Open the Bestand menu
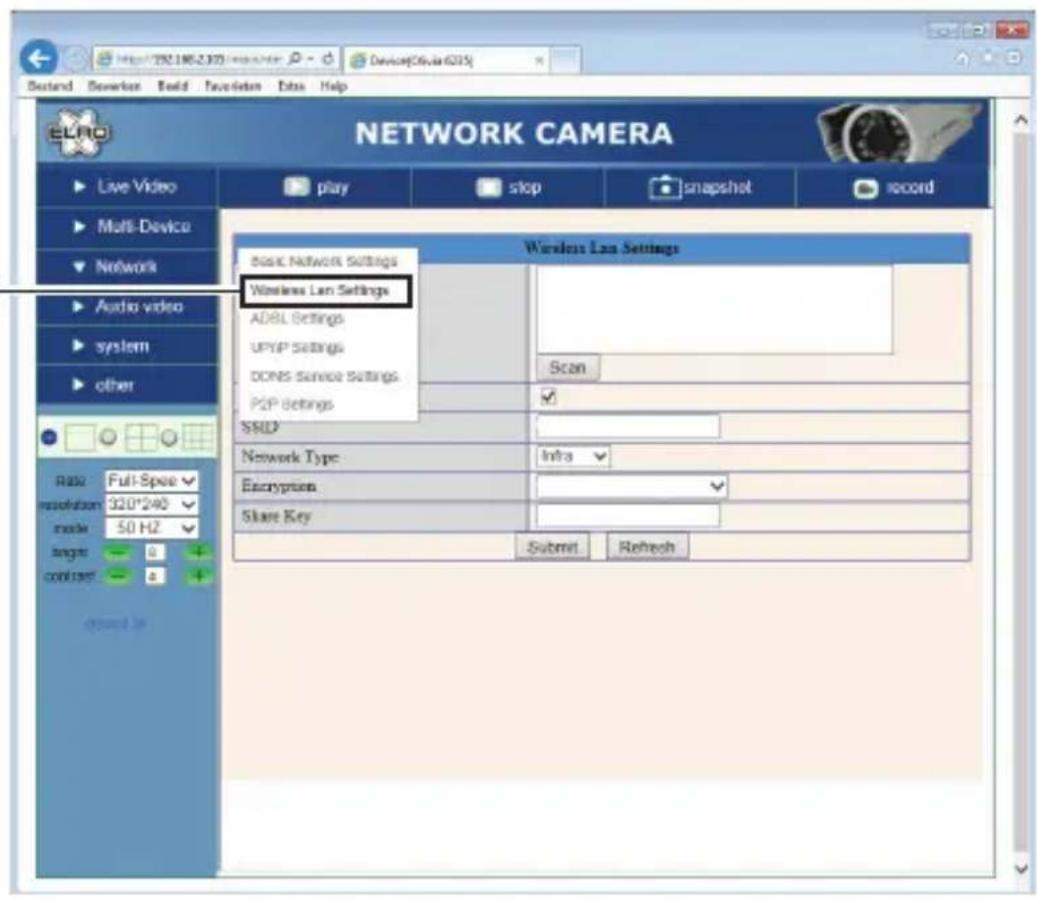Image resolution: width=1037 pixels, height=899 pixels. tap(50, 86)
